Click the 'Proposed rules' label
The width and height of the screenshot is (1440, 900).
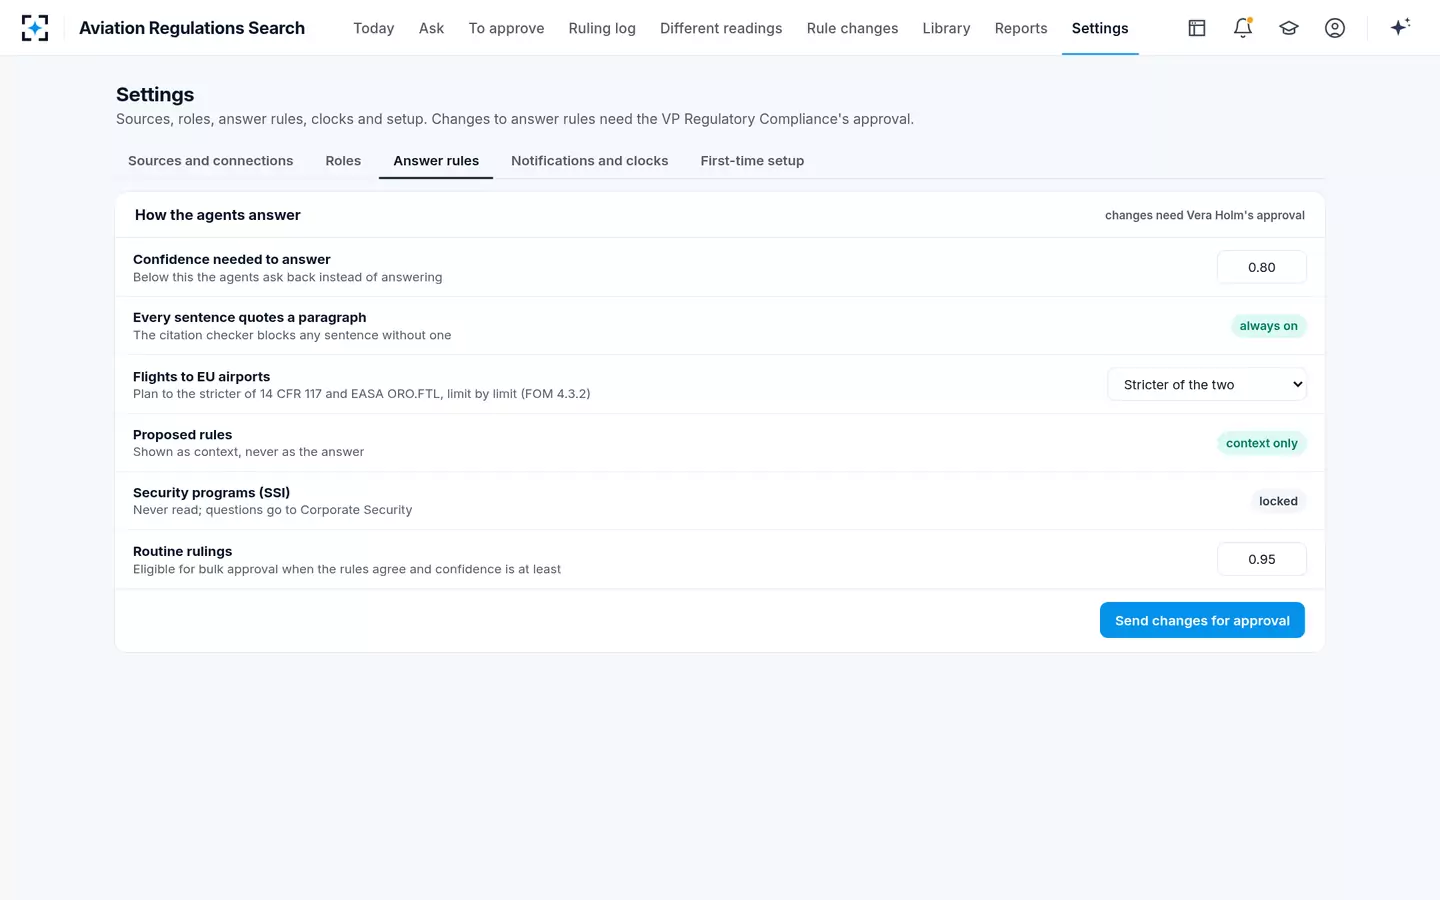click(x=183, y=435)
